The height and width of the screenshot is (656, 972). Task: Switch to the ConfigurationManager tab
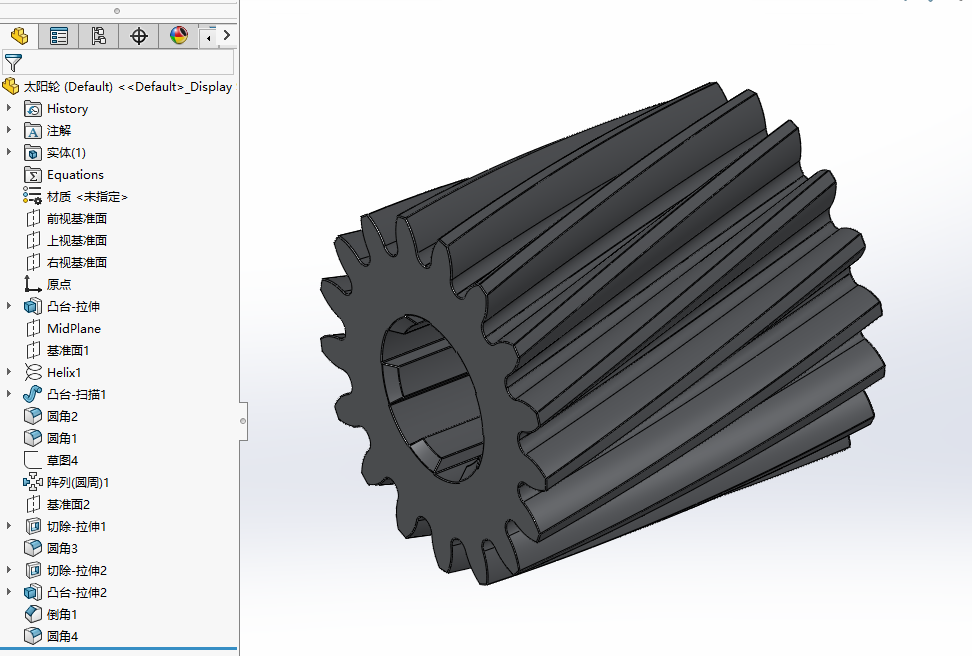pos(99,36)
